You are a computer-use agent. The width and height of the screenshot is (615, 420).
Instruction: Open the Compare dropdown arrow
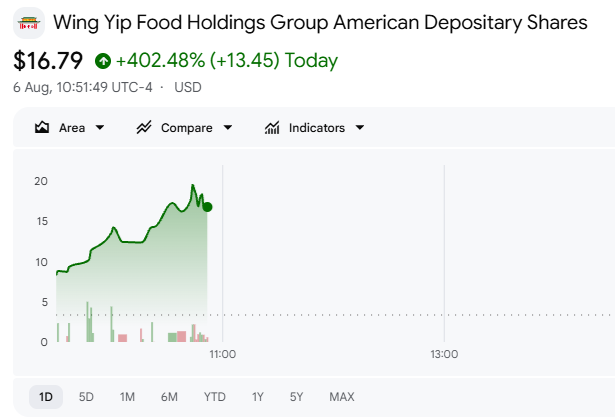[x=227, y=127]
